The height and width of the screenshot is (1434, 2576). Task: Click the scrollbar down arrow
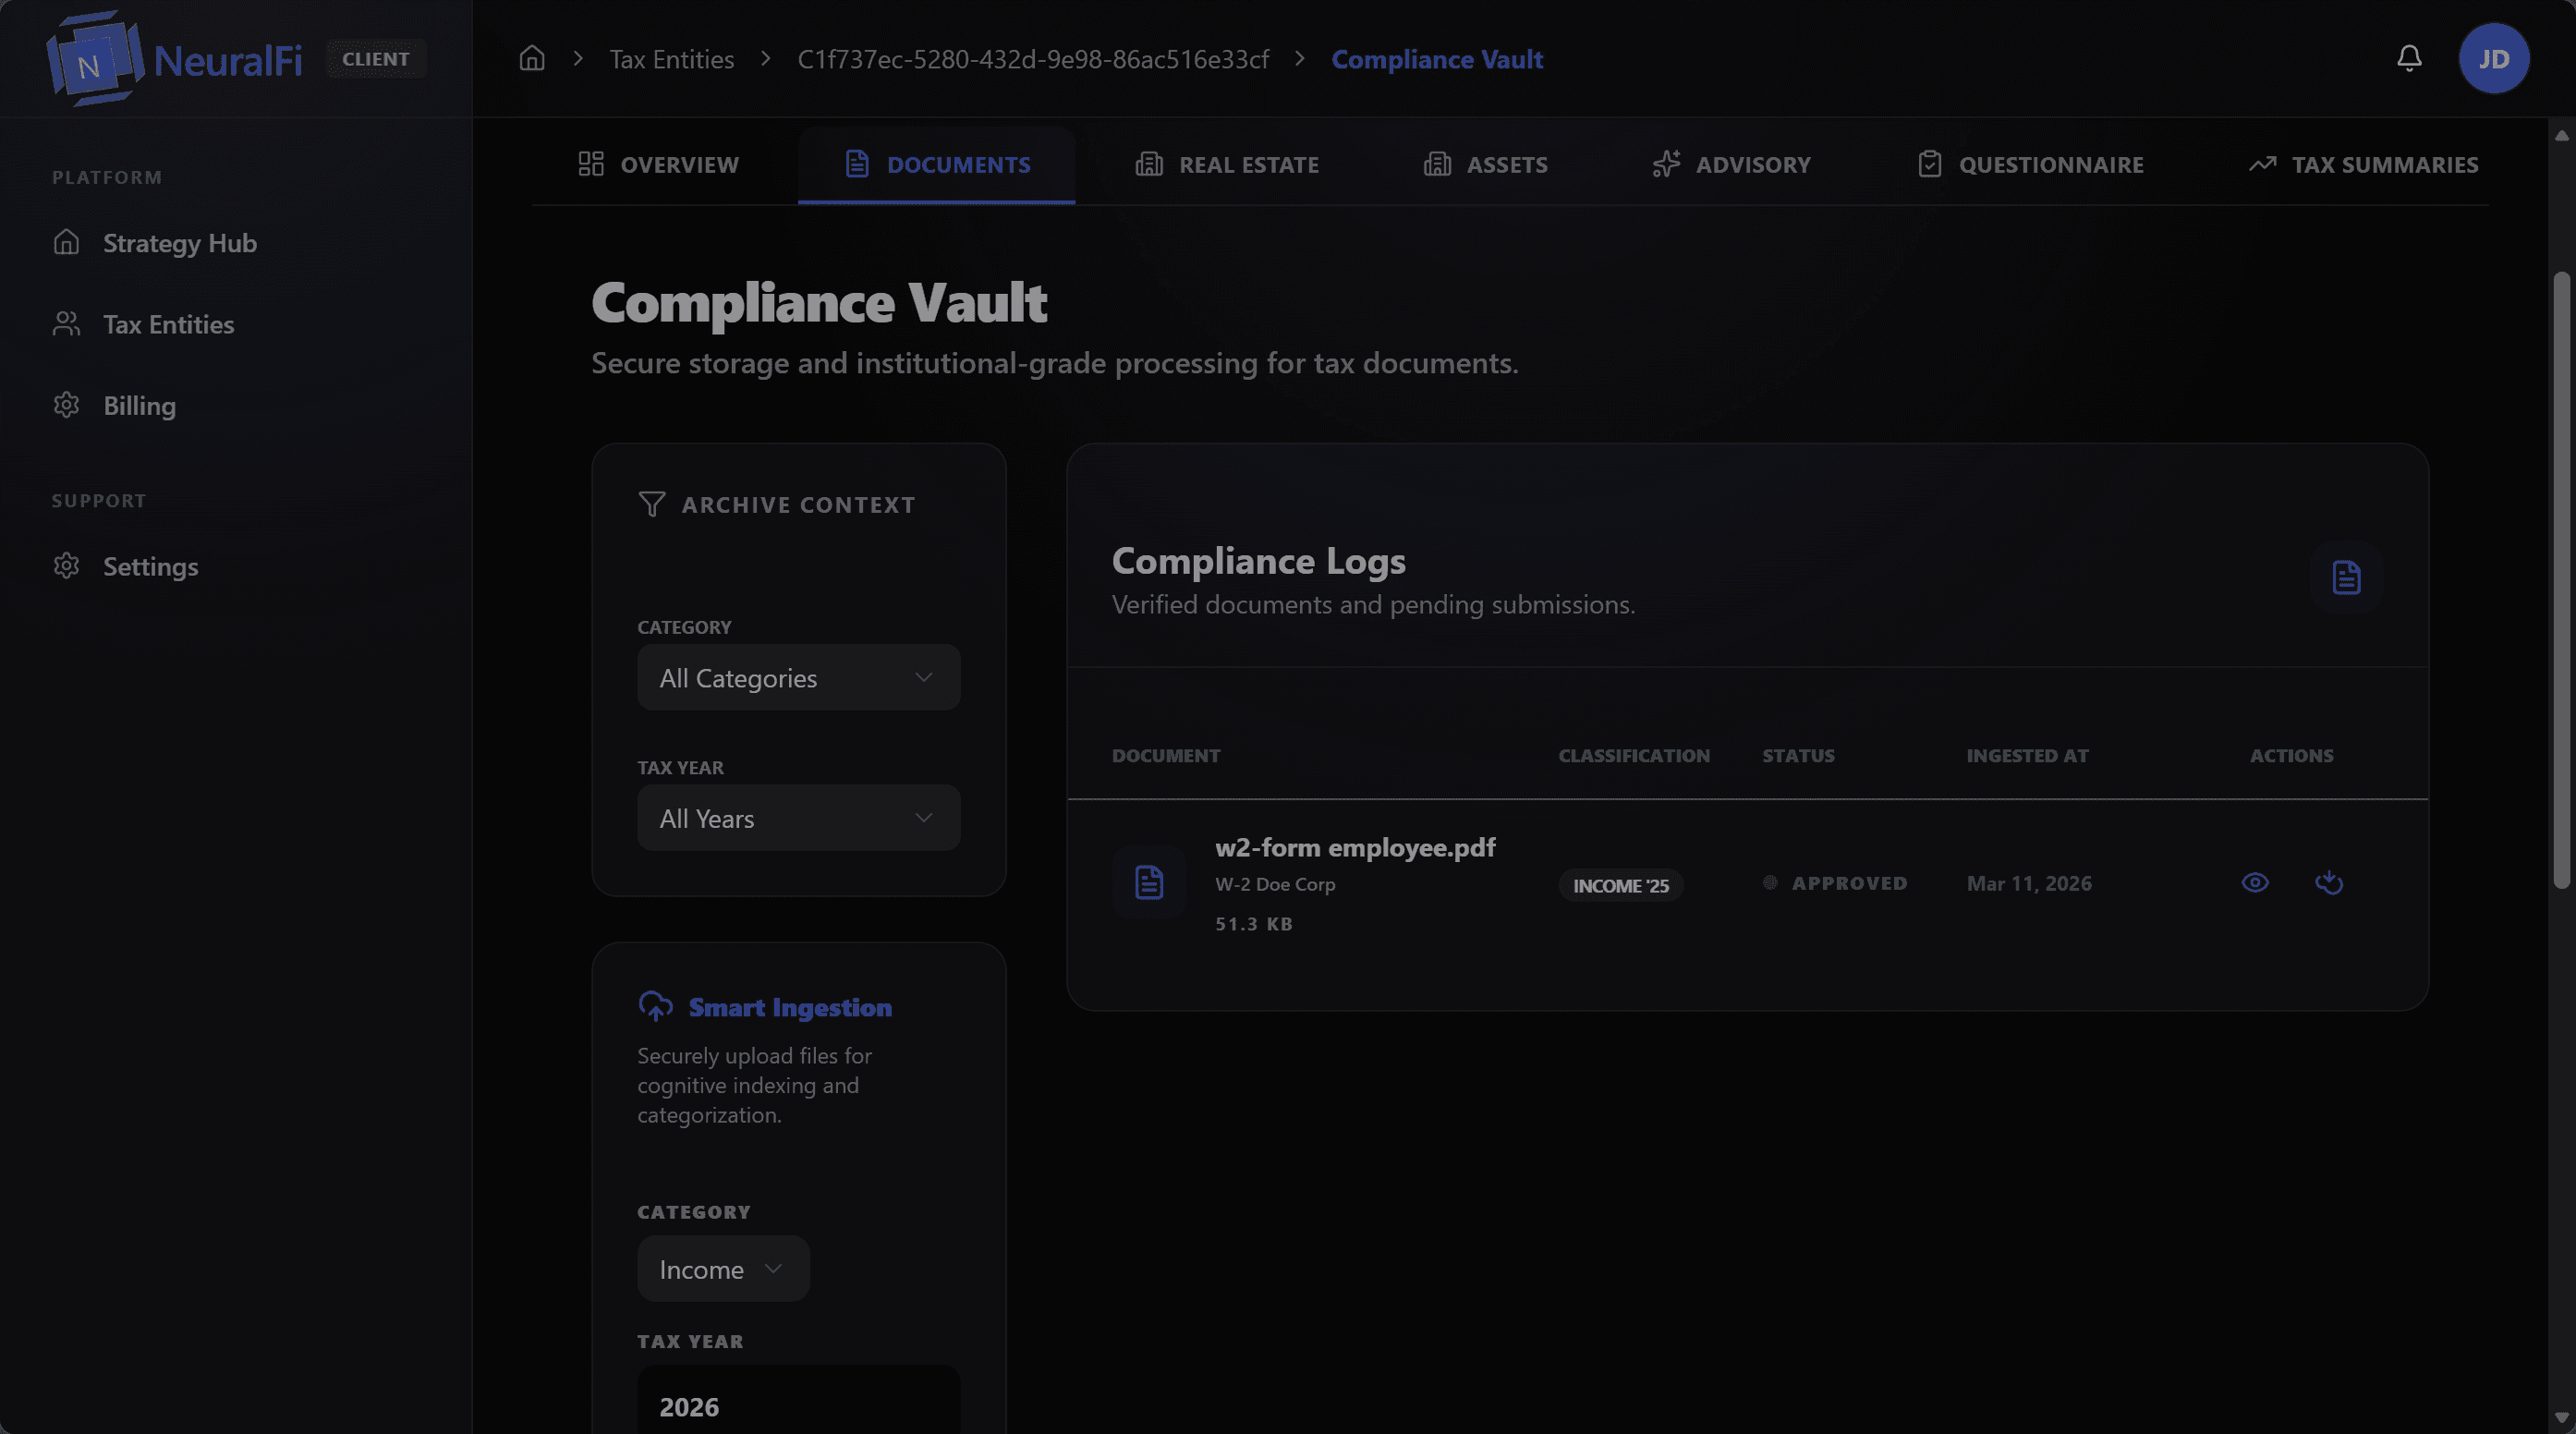click(2561, 1417)
